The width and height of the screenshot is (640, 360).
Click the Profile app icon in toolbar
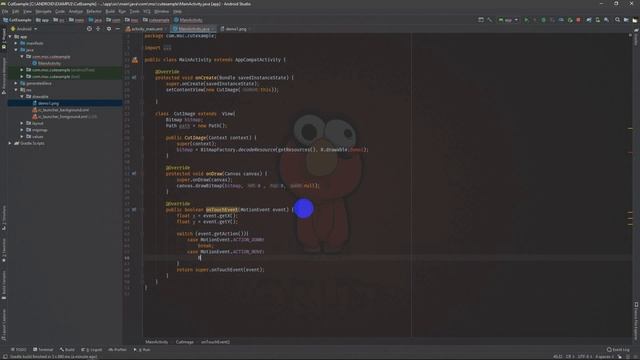click(561, 20)
